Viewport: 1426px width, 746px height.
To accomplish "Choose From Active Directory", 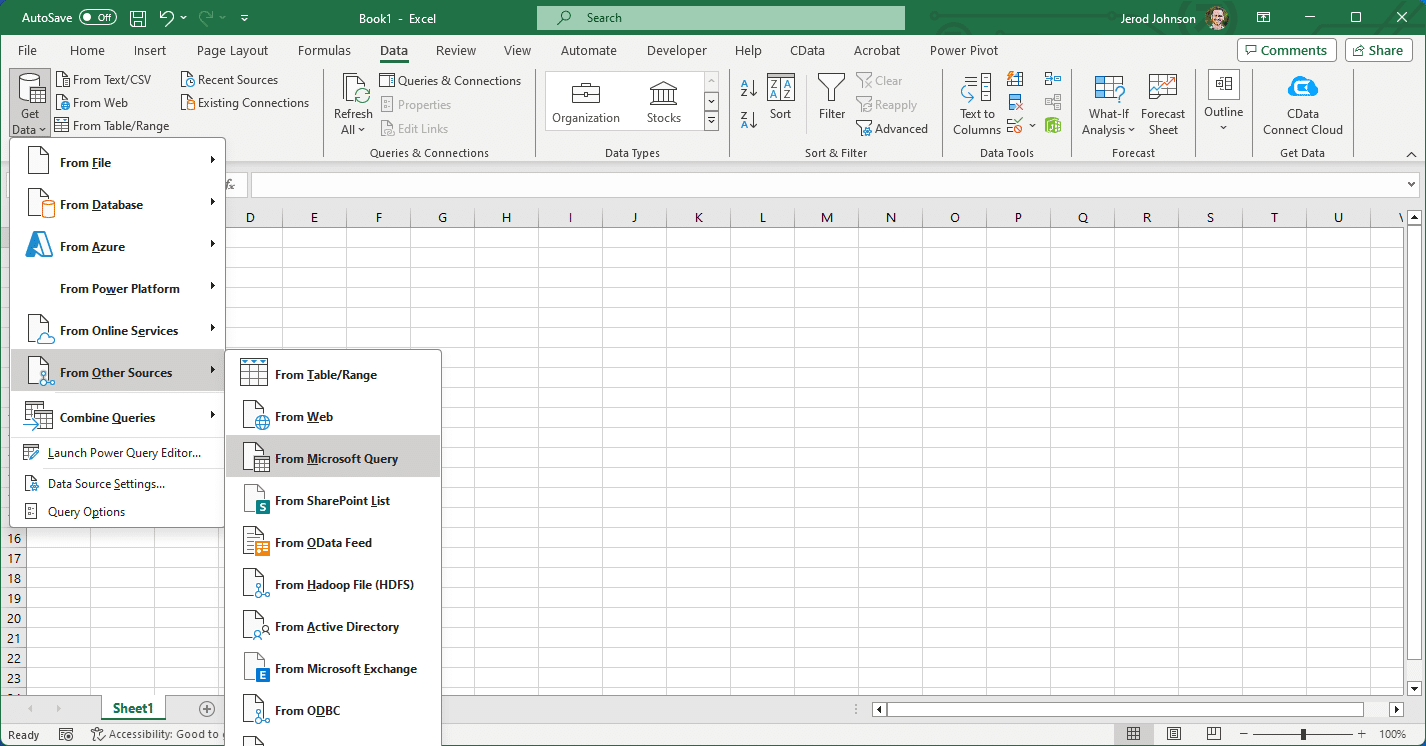I will tap(333, 626).
